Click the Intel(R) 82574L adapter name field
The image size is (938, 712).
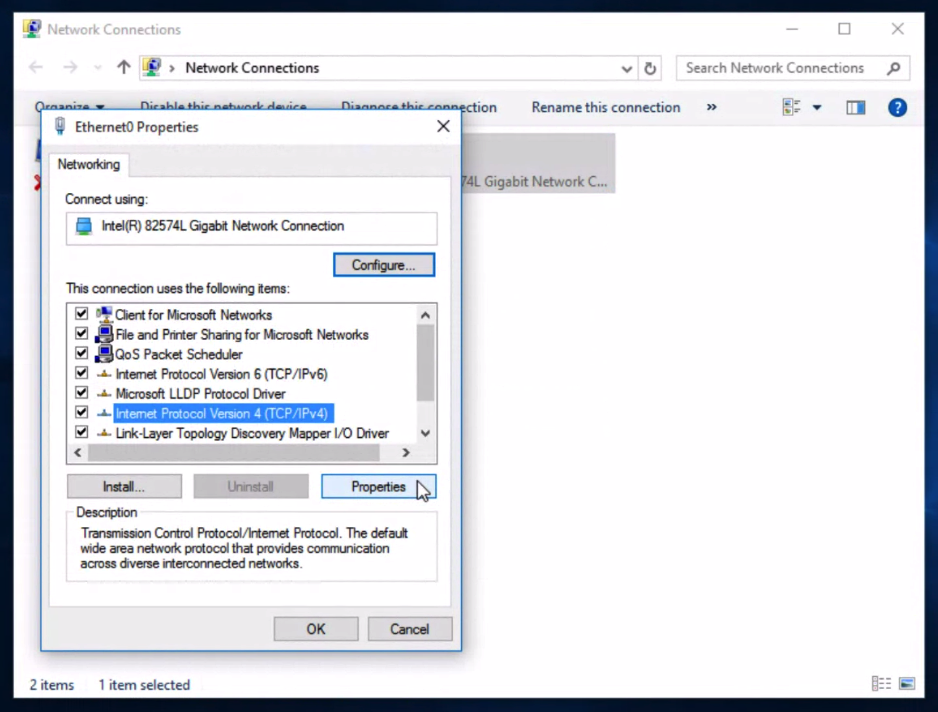(x=251, y=228)
